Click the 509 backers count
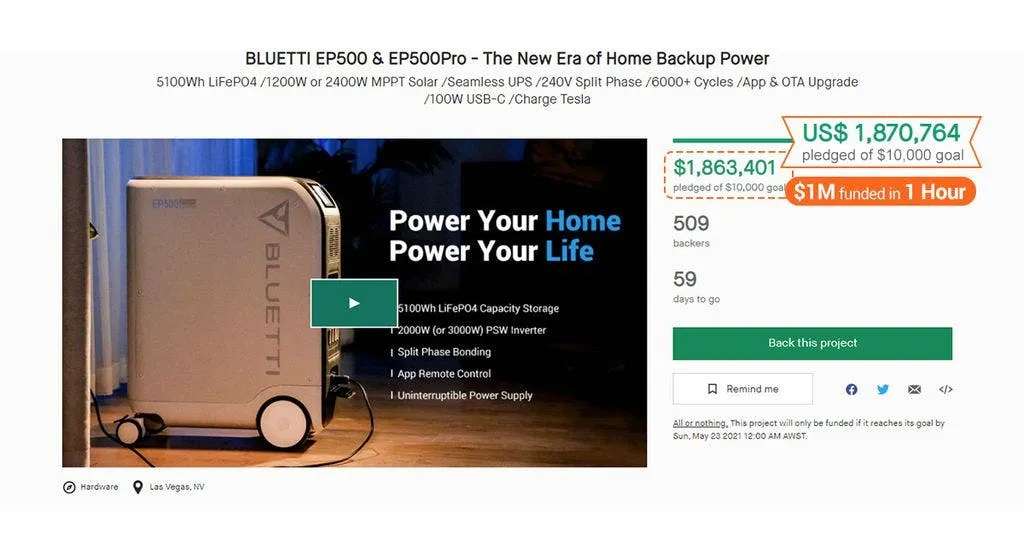This screenshot has height=536, width=1024. (x=691, y=224)
